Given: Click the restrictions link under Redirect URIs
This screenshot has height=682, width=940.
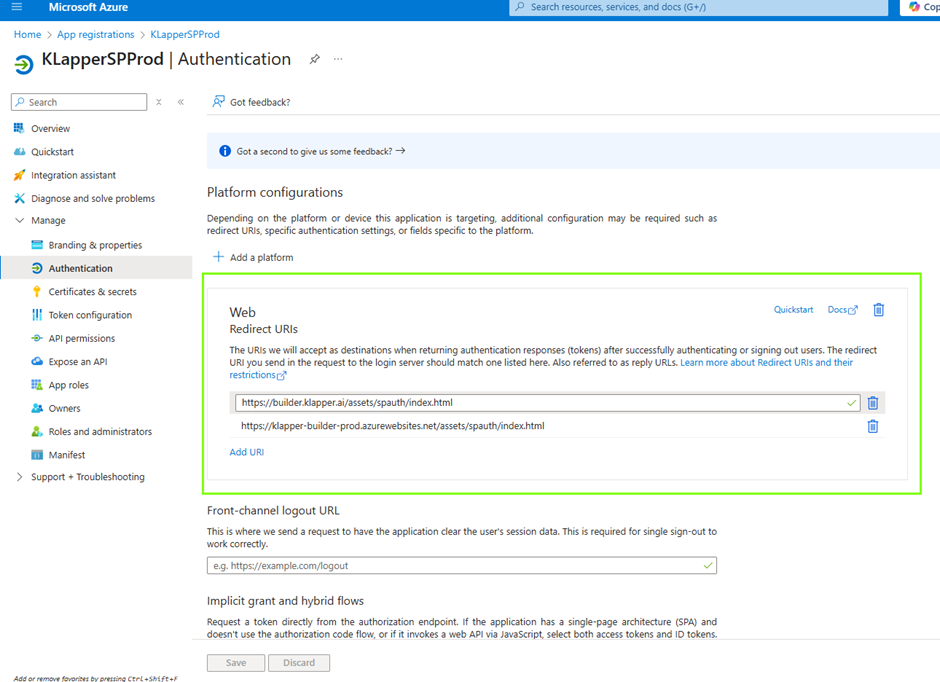Looking at the screenshot, I should [258, 375].
